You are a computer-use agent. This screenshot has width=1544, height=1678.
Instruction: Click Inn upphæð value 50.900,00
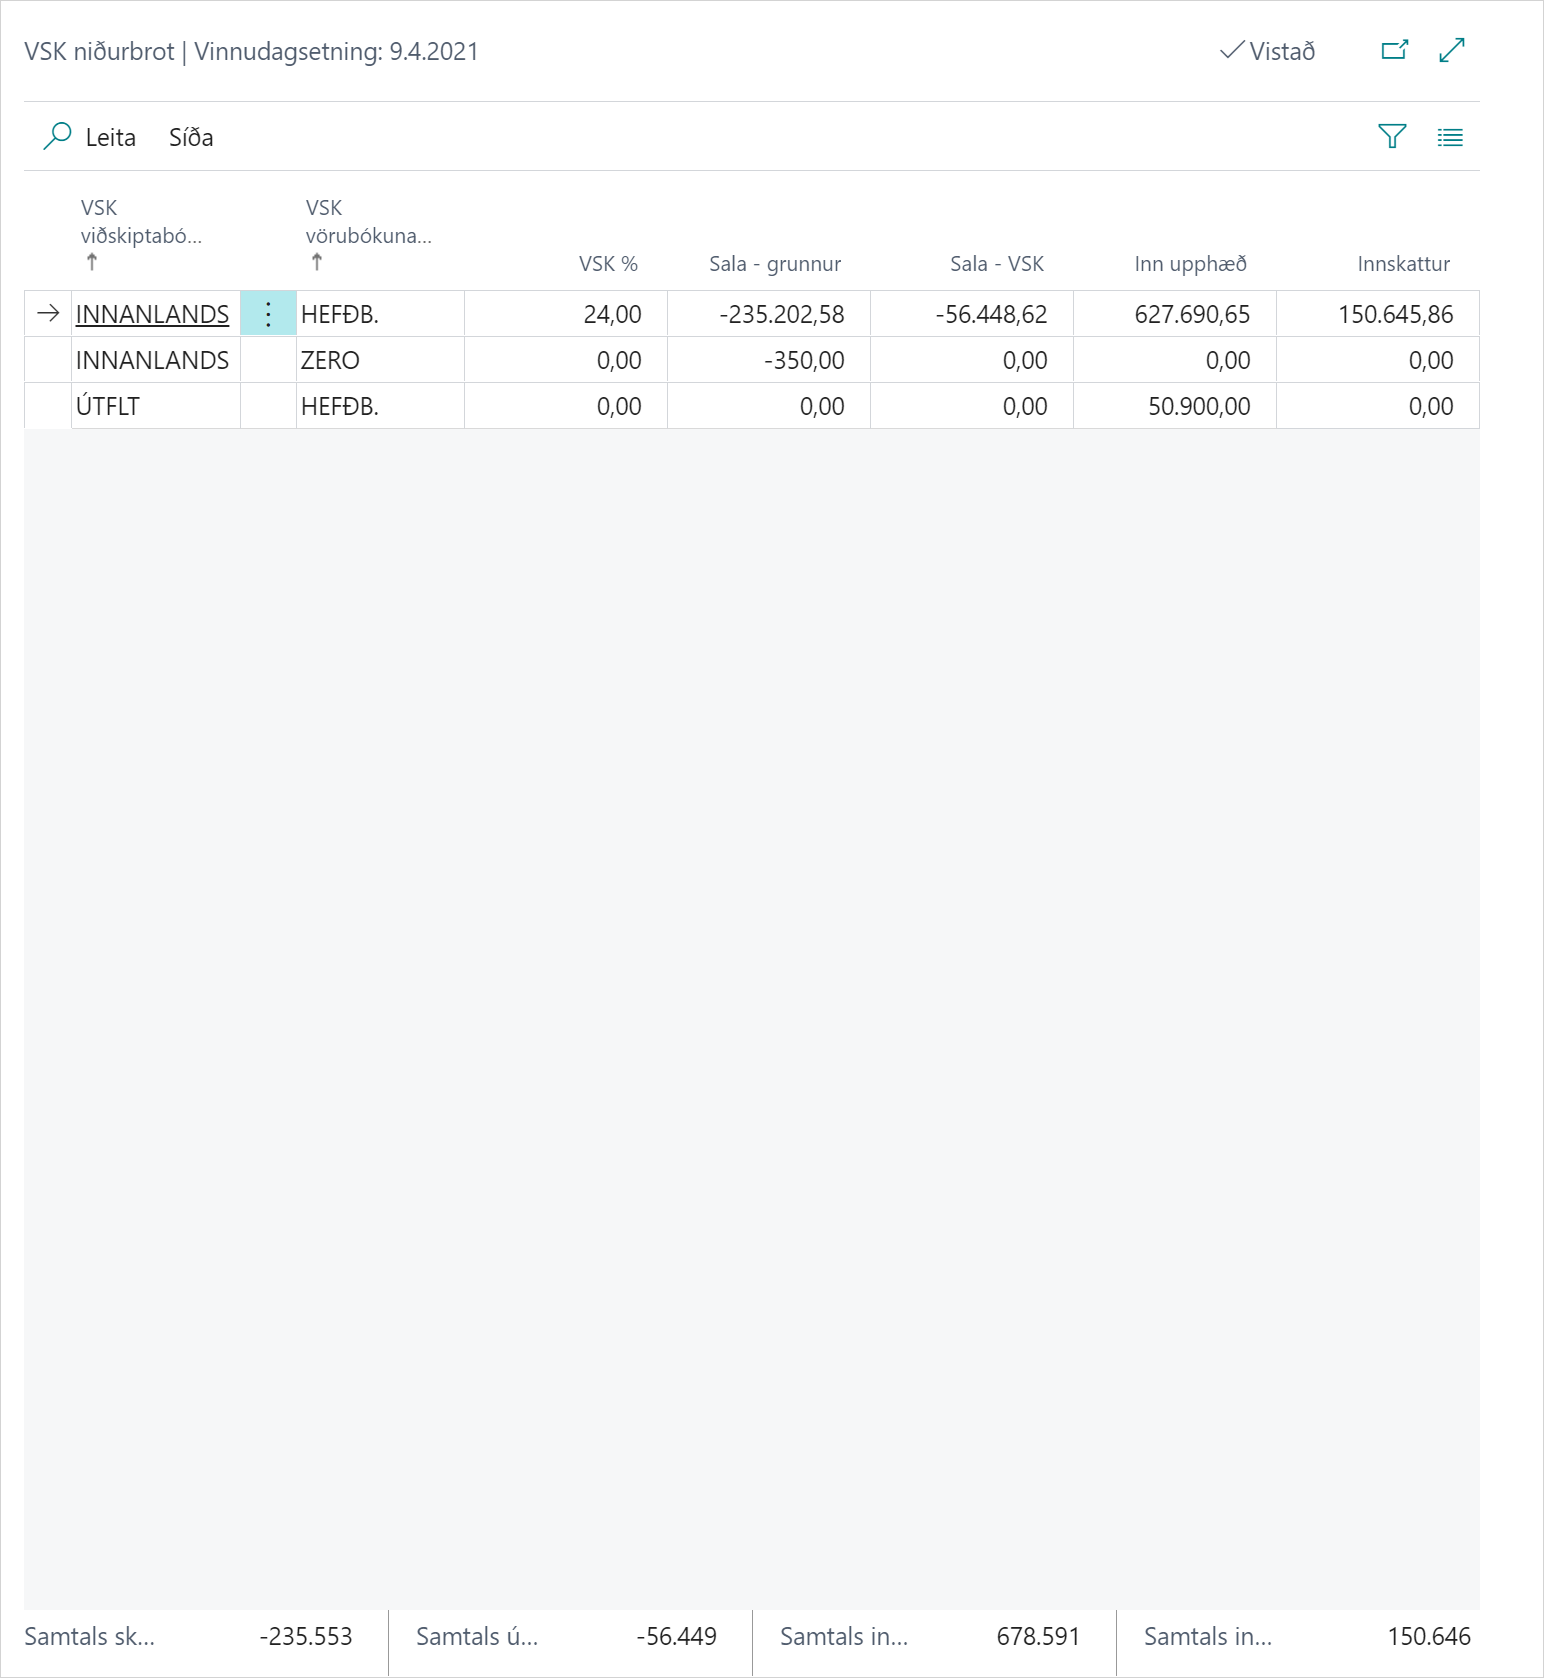(1199, 406)
